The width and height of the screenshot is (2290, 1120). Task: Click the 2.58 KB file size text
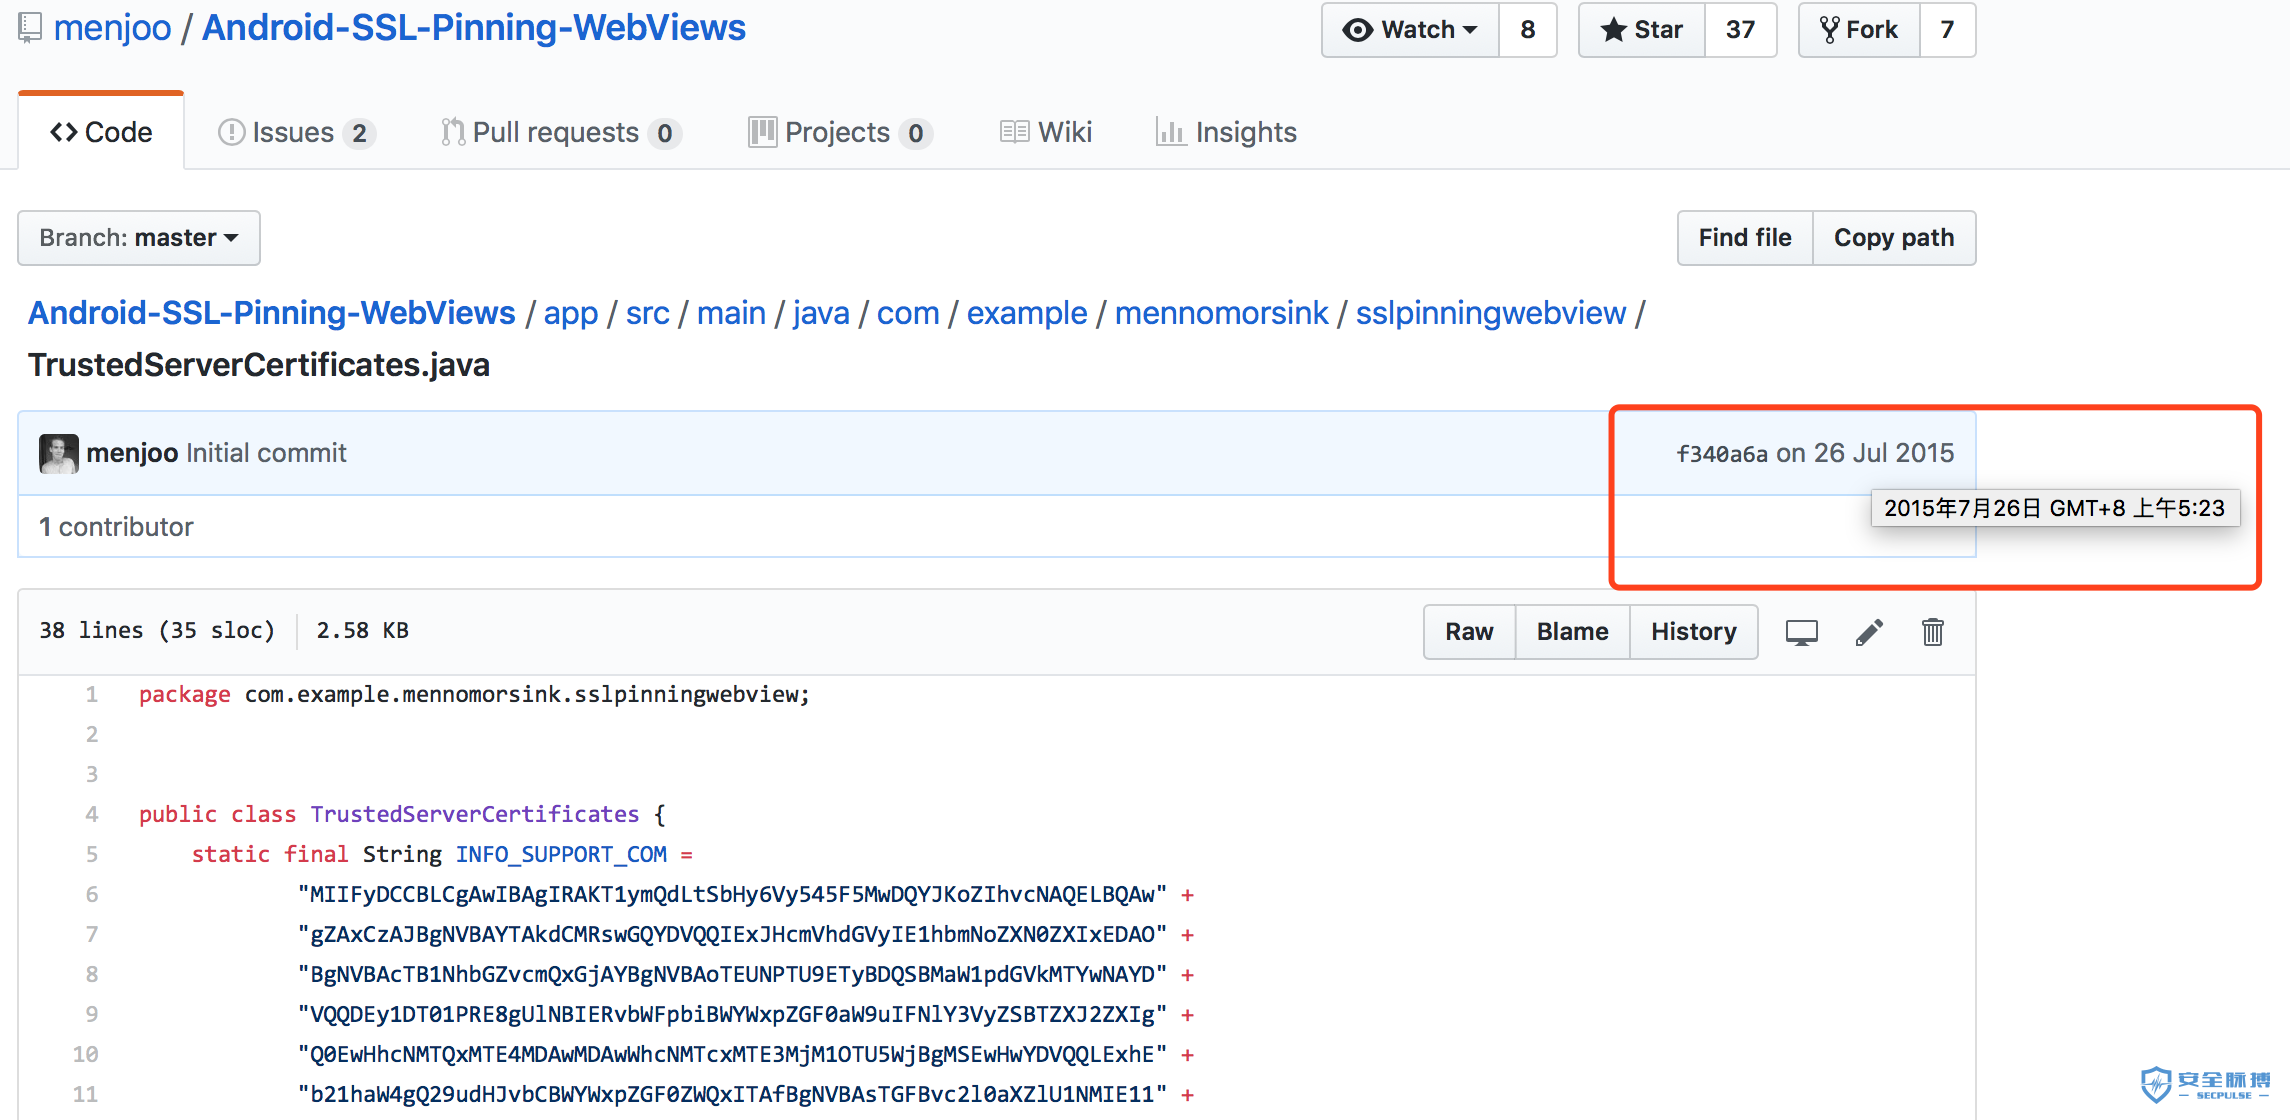[362, 630]
